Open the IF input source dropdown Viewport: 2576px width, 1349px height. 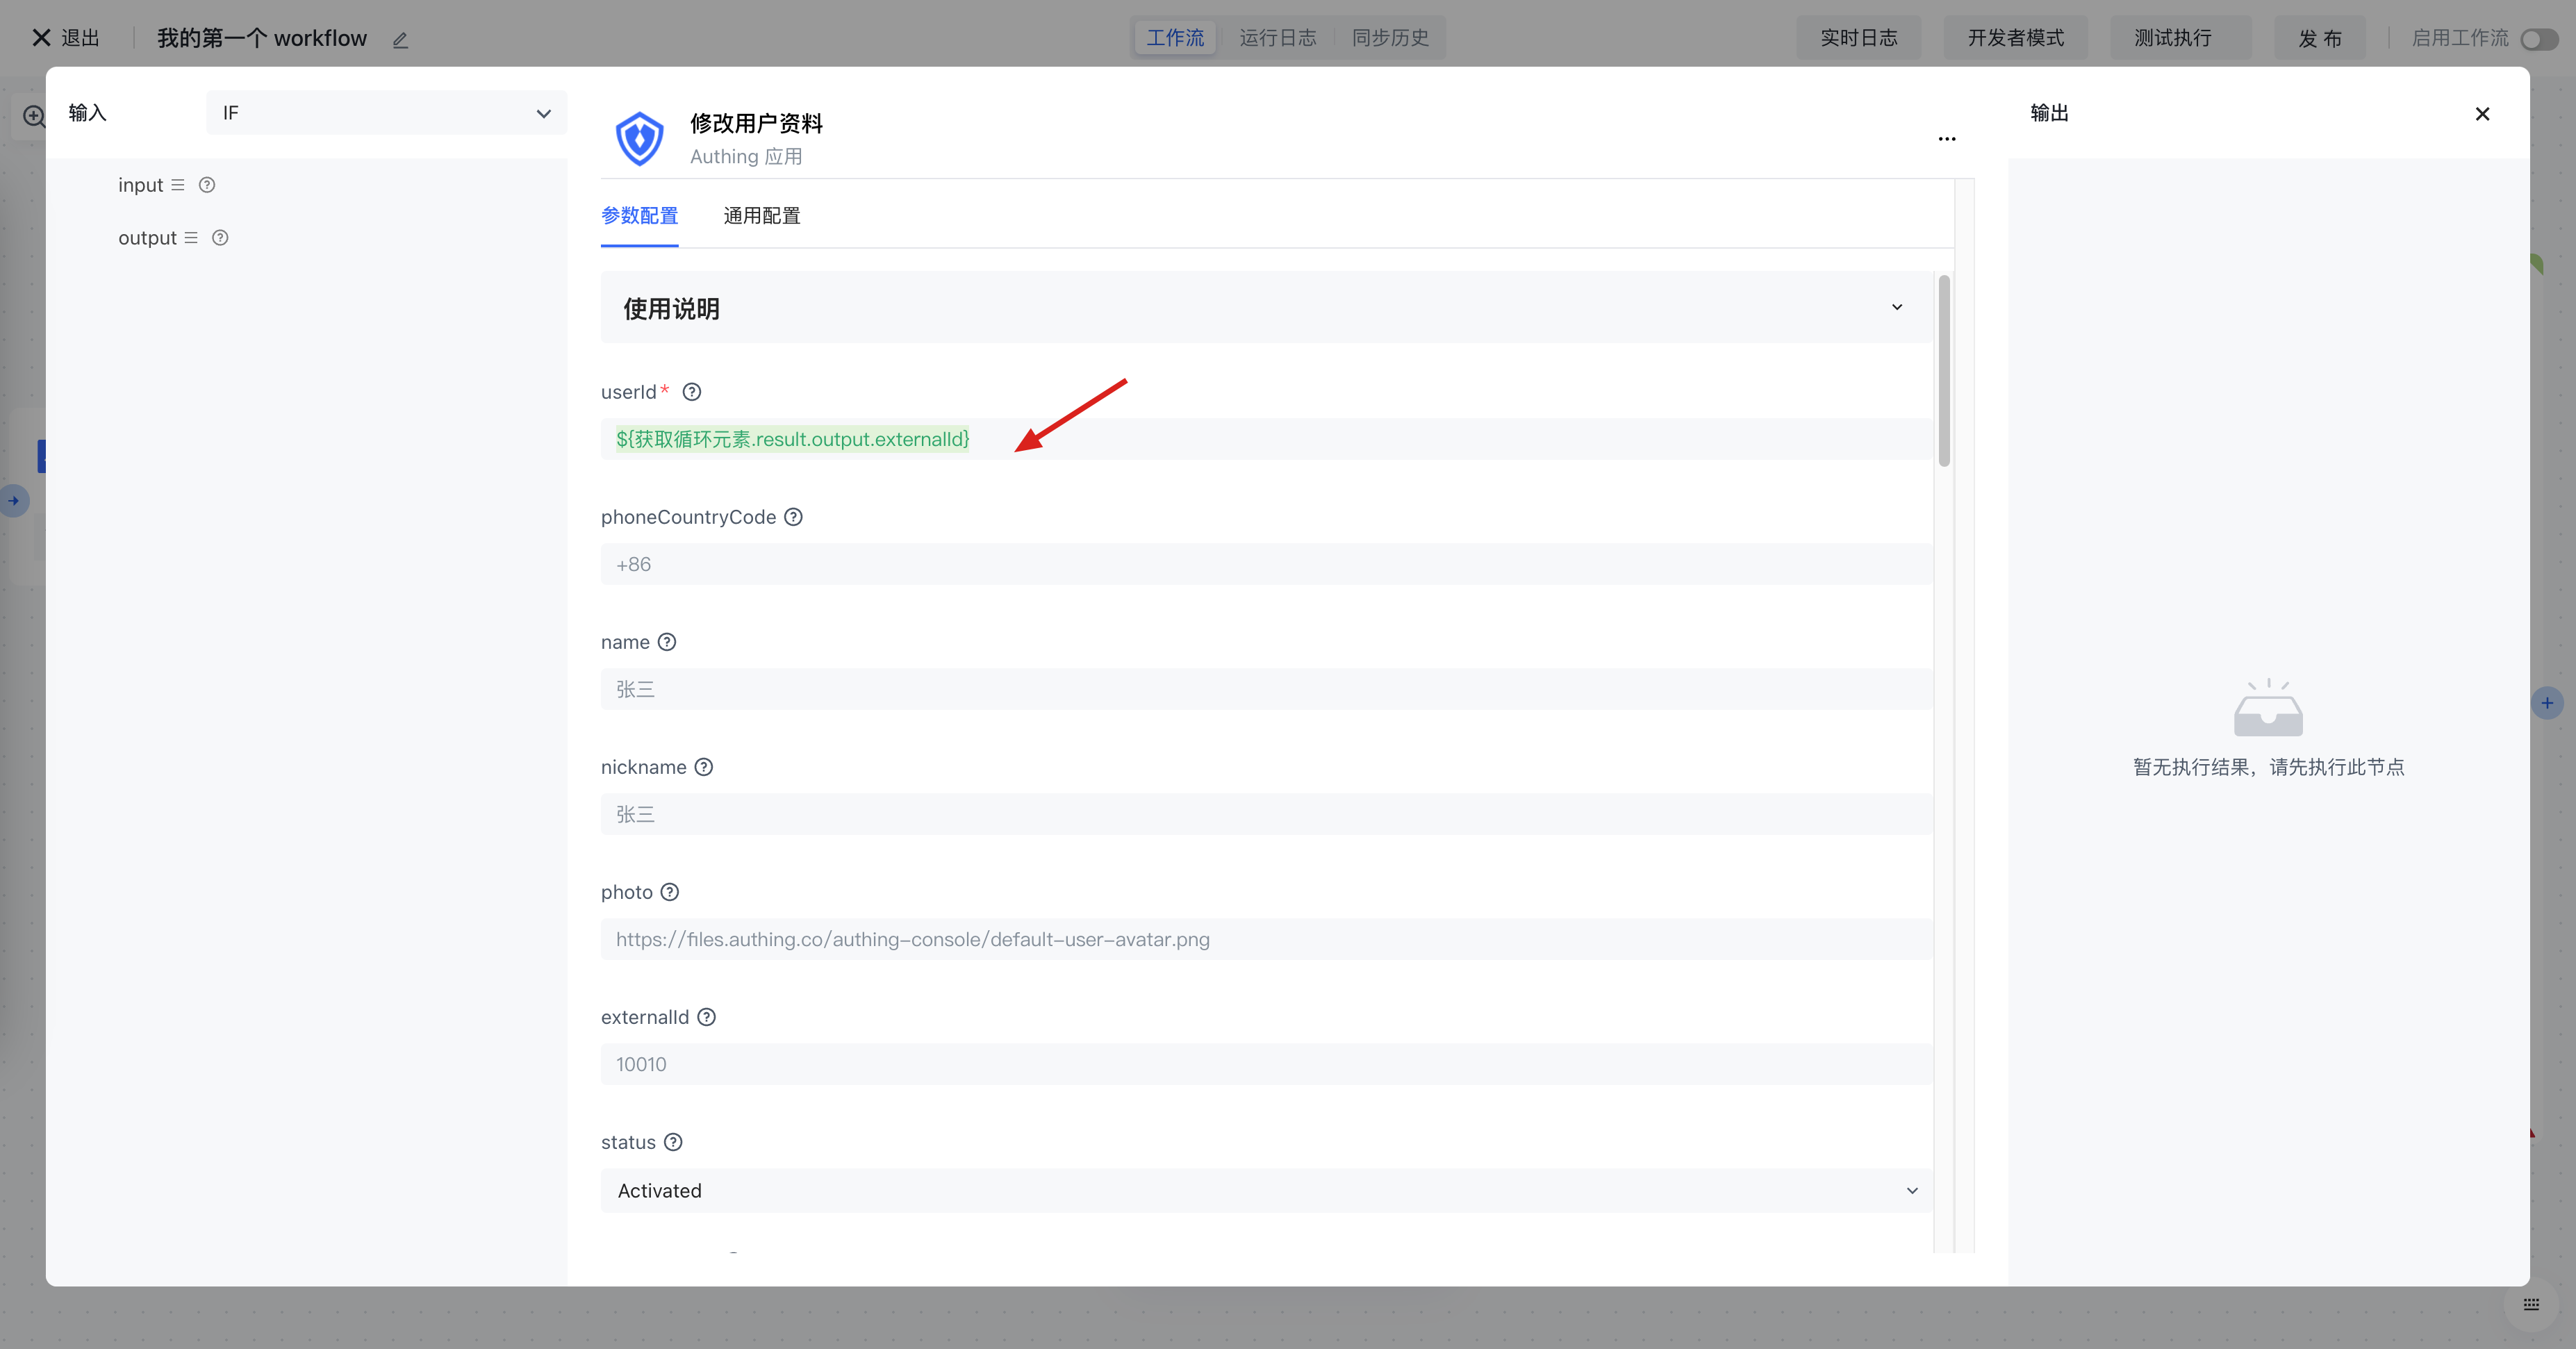[x=386, y=113]
